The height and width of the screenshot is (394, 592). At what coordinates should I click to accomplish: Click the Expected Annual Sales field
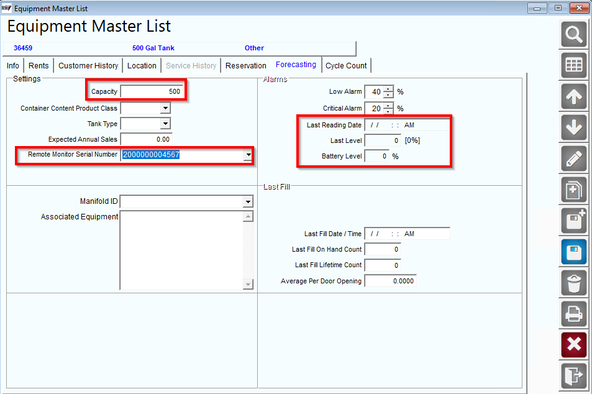(146, 139)
